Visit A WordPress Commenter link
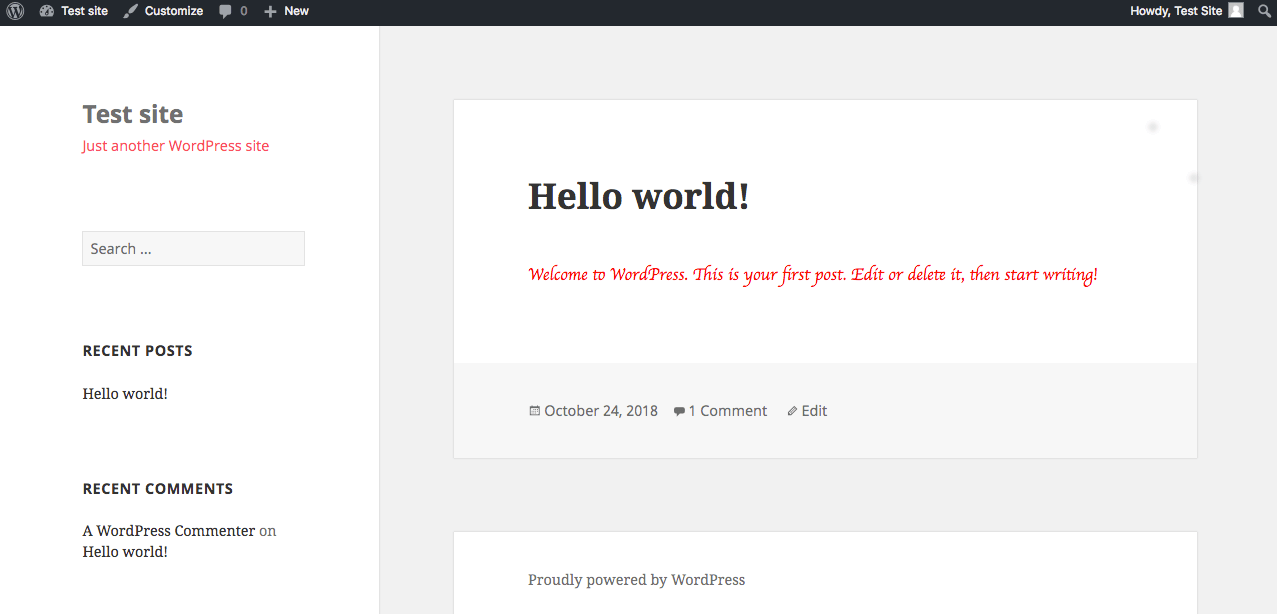 click(x=169, y=531)
